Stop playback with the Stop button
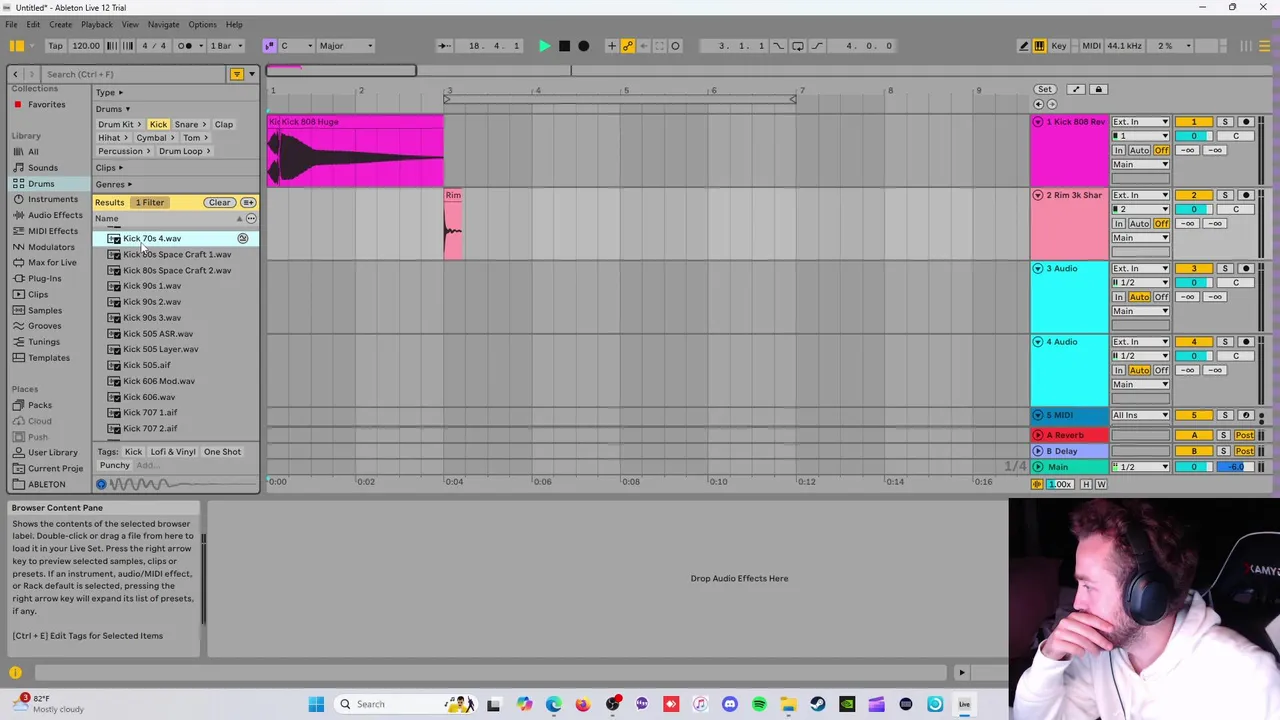This screenshot has height=720, width=1280. pyautogui.click(x=564, y=46)
